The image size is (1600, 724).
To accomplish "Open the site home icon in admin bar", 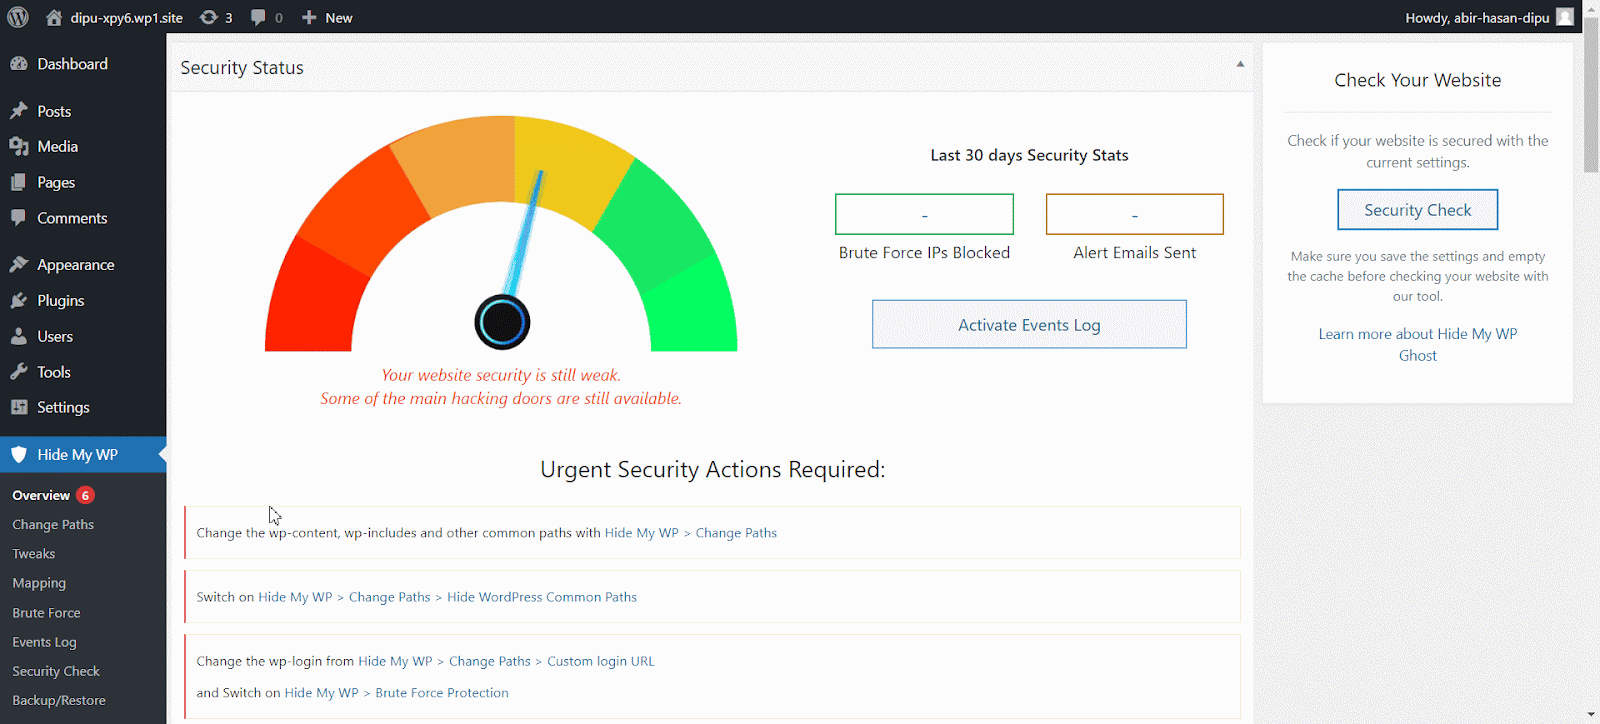I will (54, 17).
